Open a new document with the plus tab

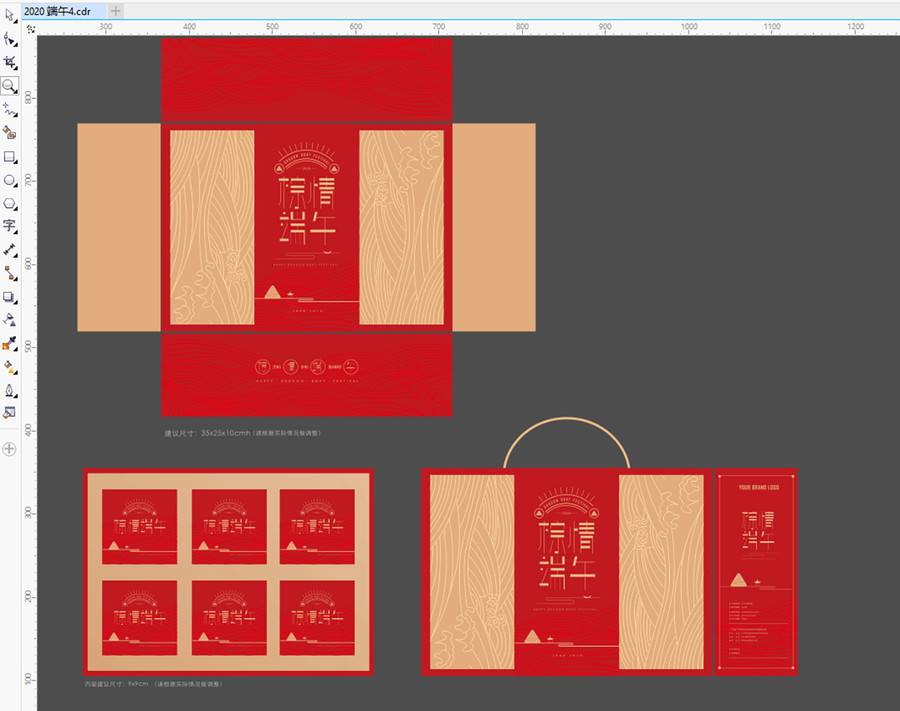pos(115,10)
